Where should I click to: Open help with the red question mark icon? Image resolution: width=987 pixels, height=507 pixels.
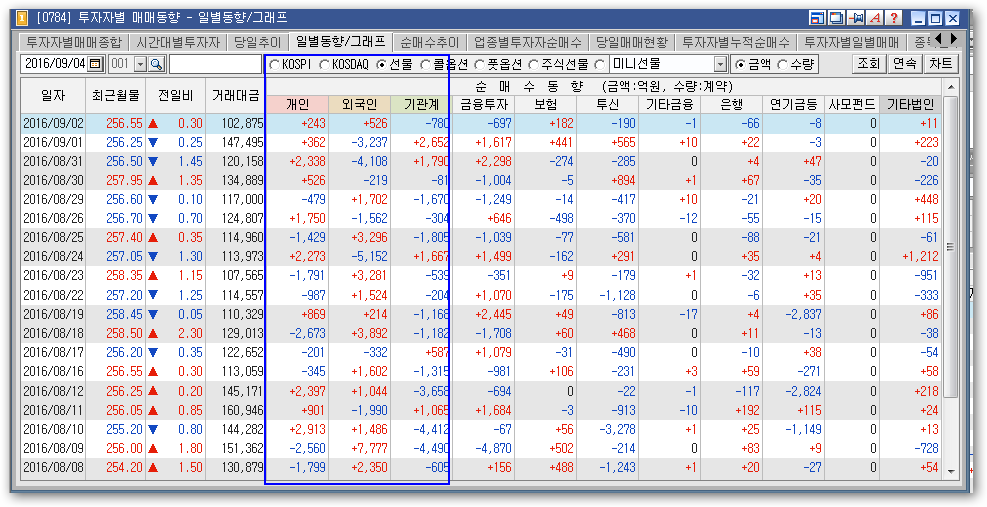[x=894, y=18]
